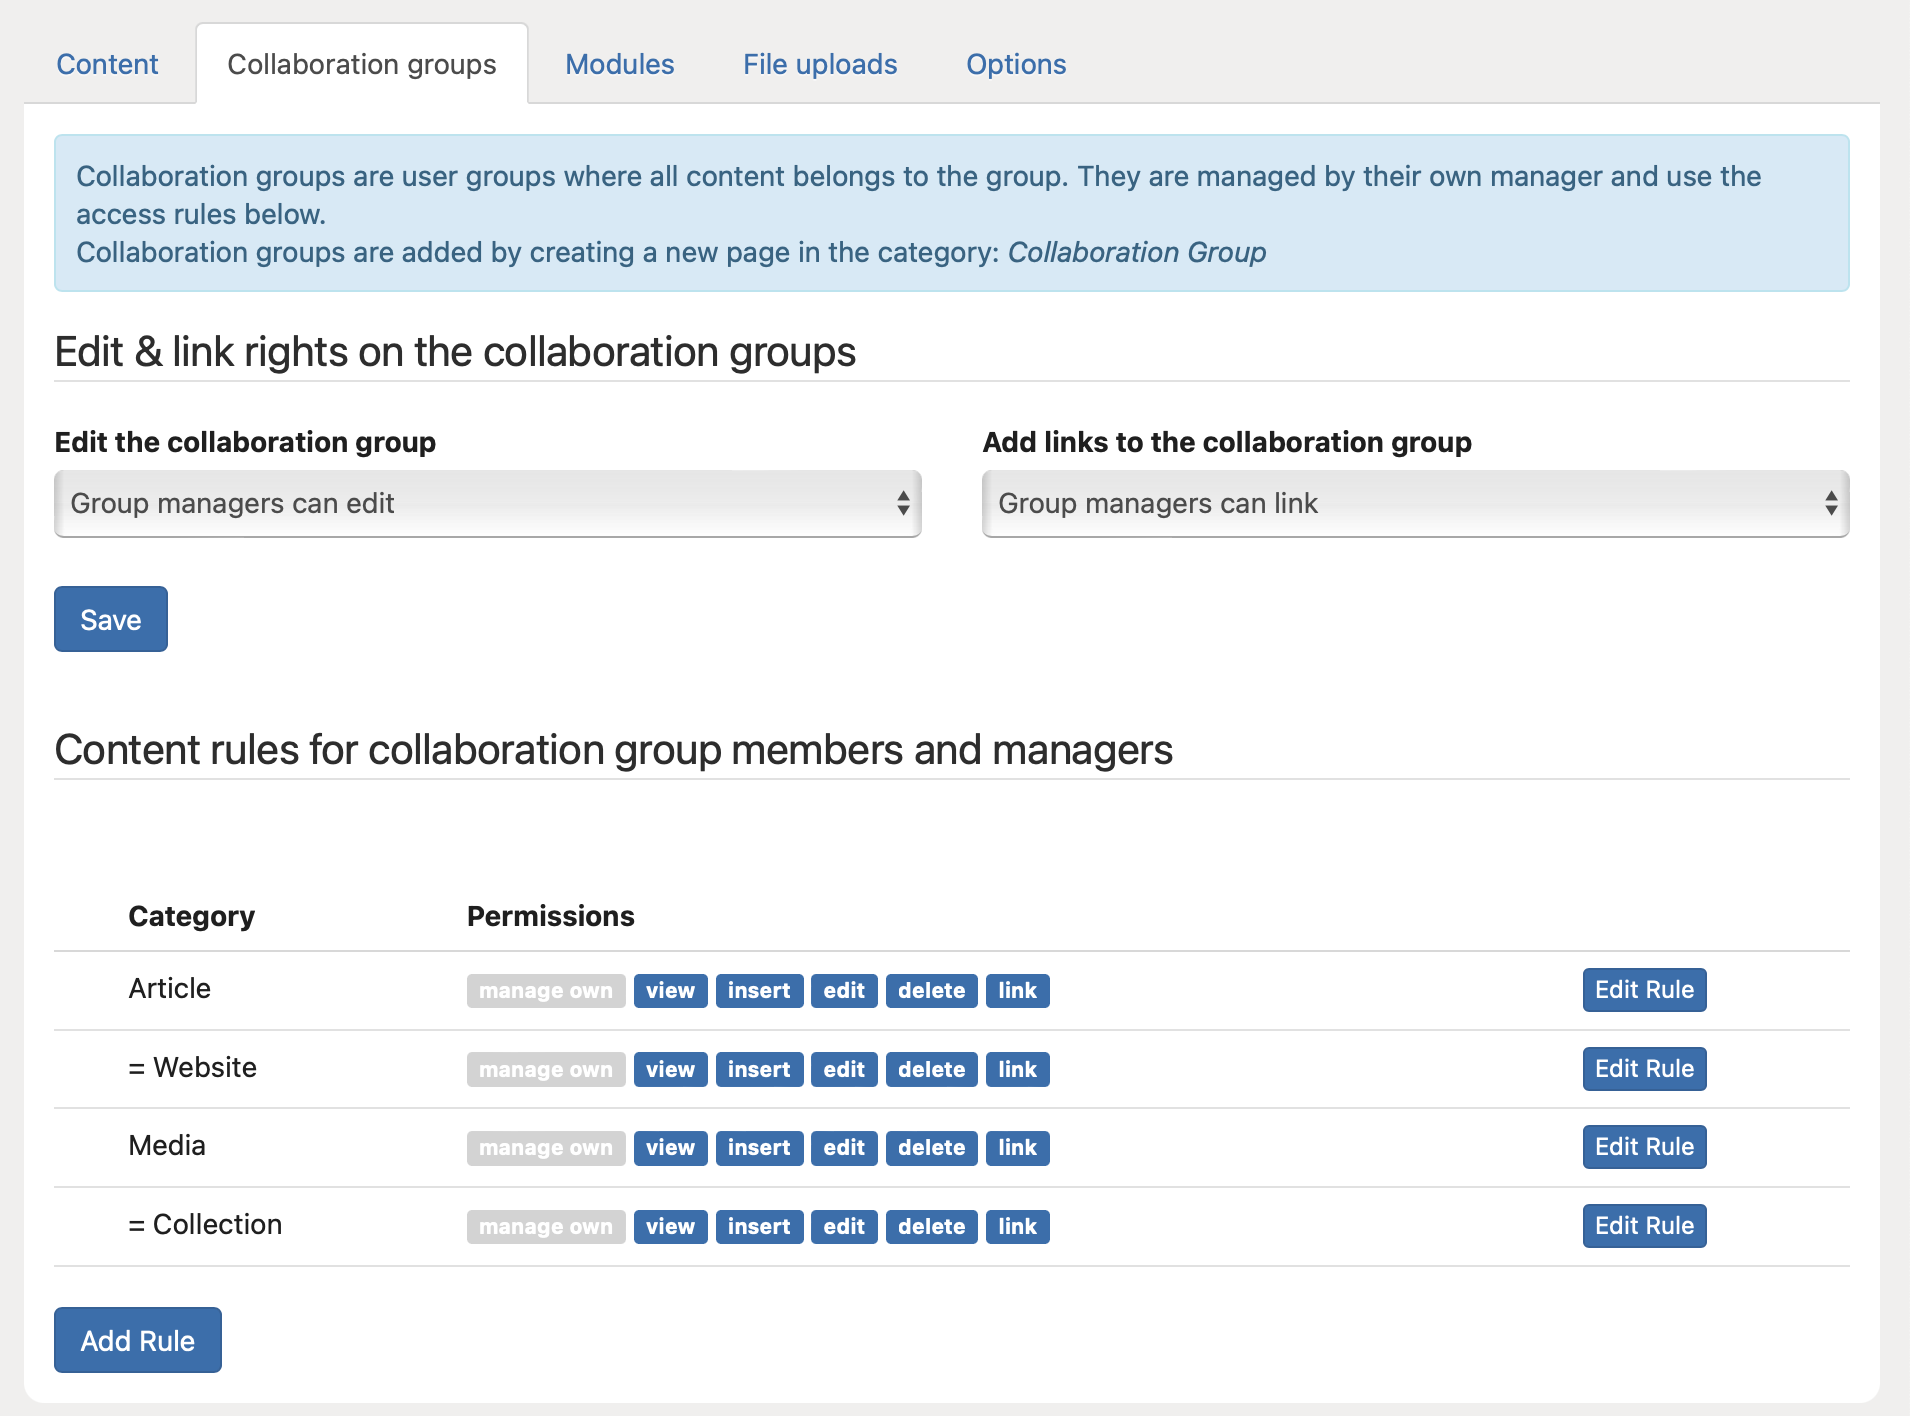Screen dimensions: 1910x1416
Task: Edit the rule for Collection category
Action: pyautogui.click(x=1643, y=1226)
